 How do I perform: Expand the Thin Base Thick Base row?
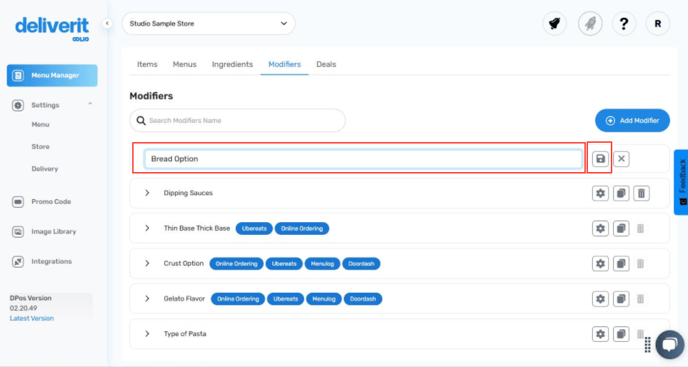click(147, 228)
